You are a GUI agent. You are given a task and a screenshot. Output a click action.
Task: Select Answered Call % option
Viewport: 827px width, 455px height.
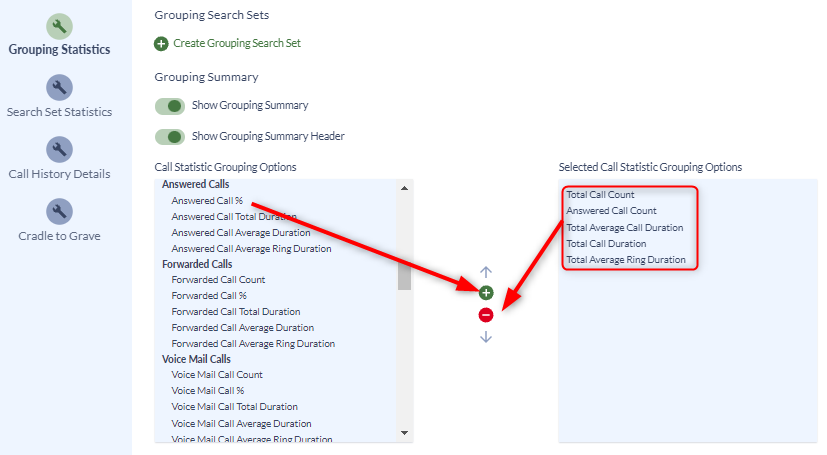pyautogui.click(x=207, y=201)
